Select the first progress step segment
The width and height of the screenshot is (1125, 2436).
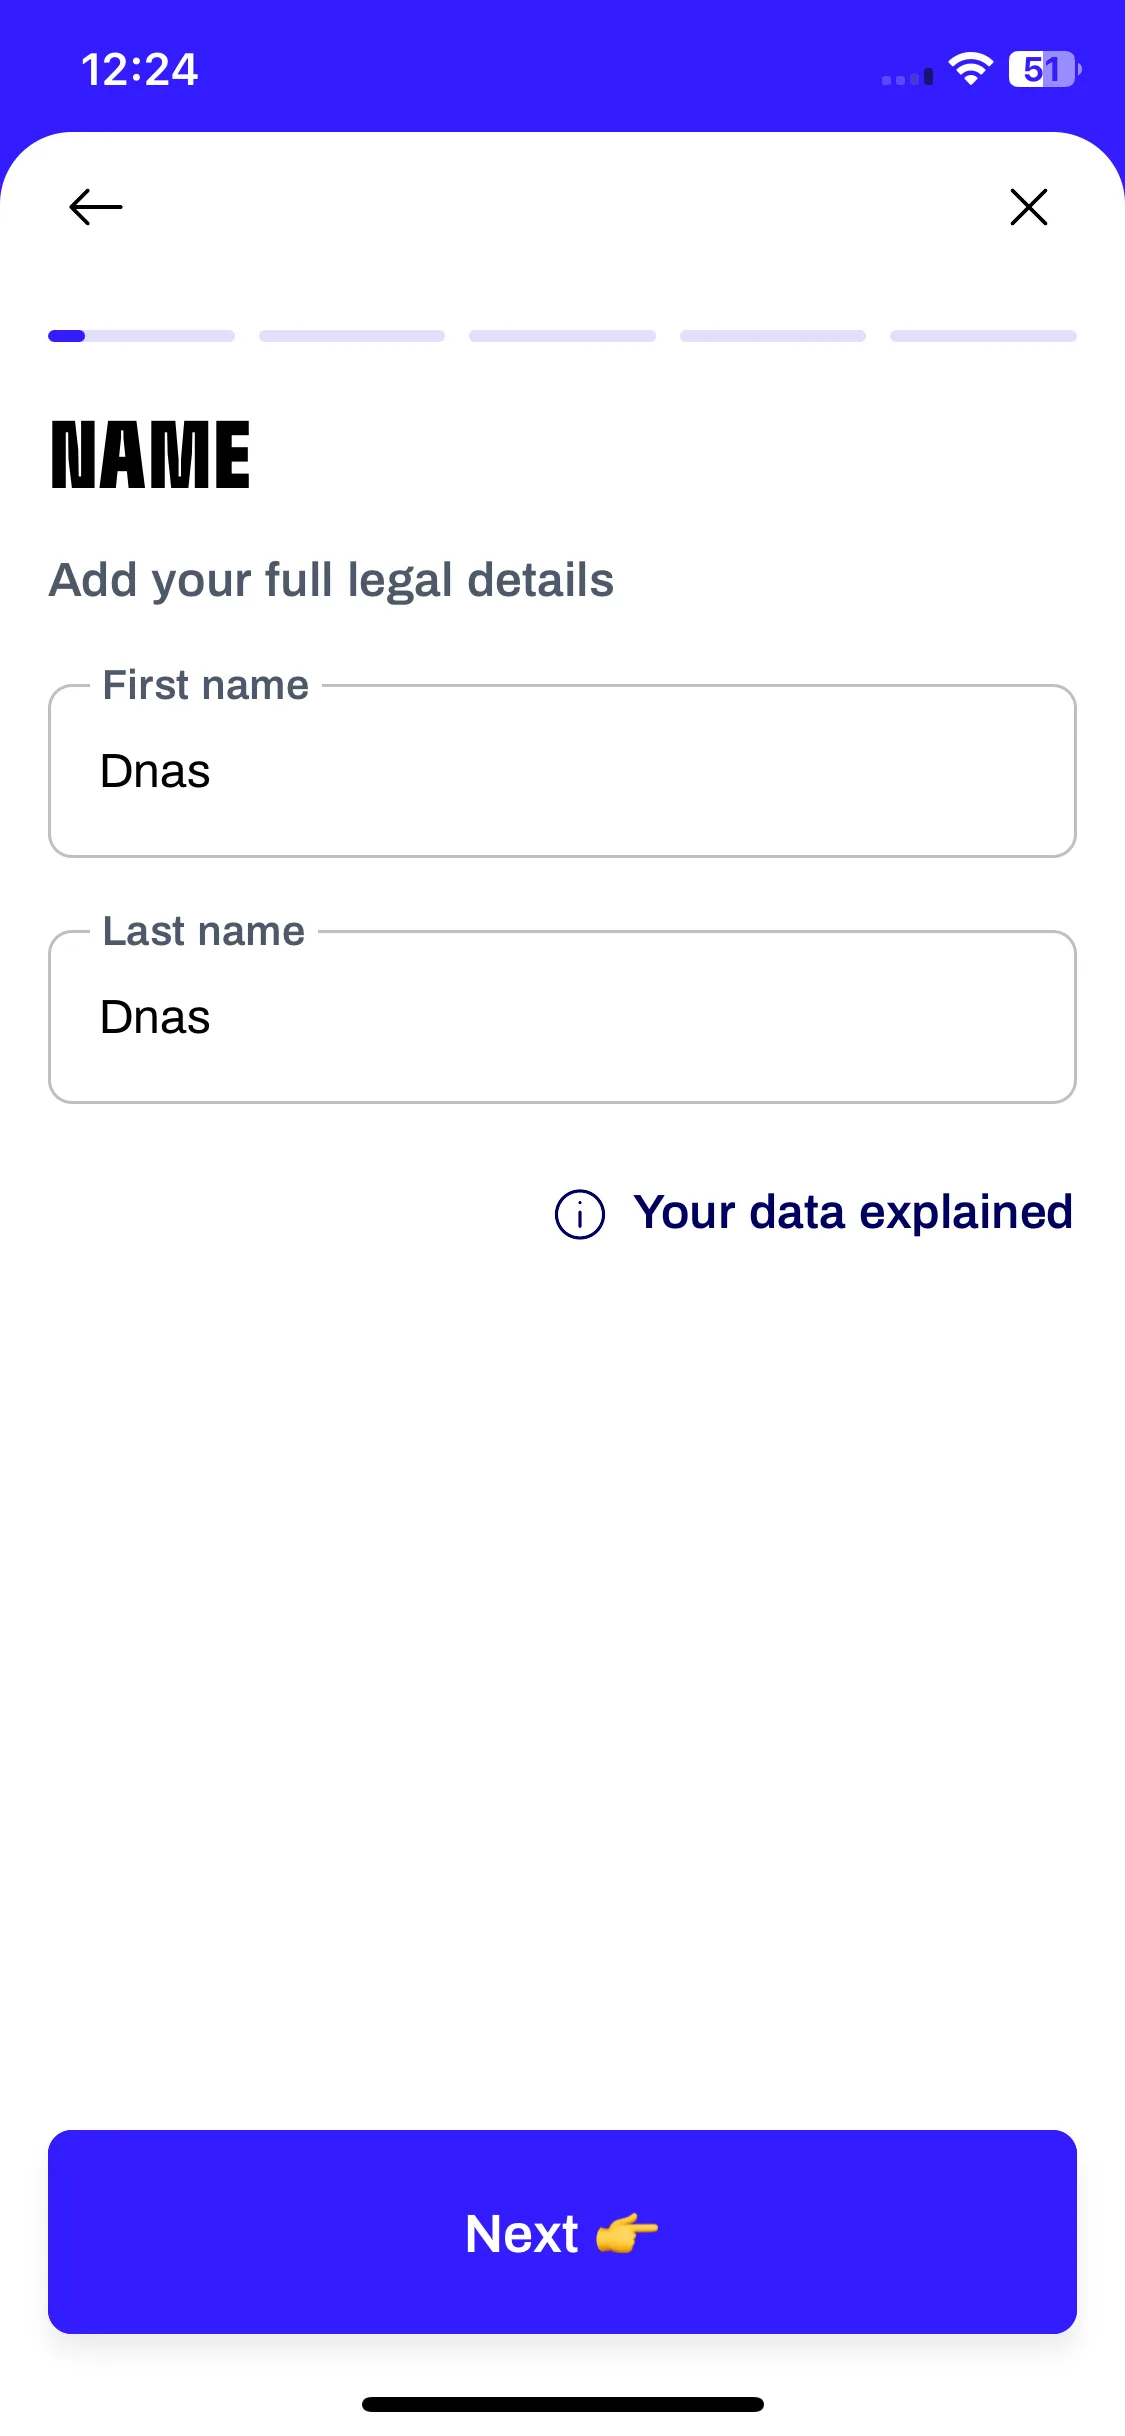click(141, 336)
